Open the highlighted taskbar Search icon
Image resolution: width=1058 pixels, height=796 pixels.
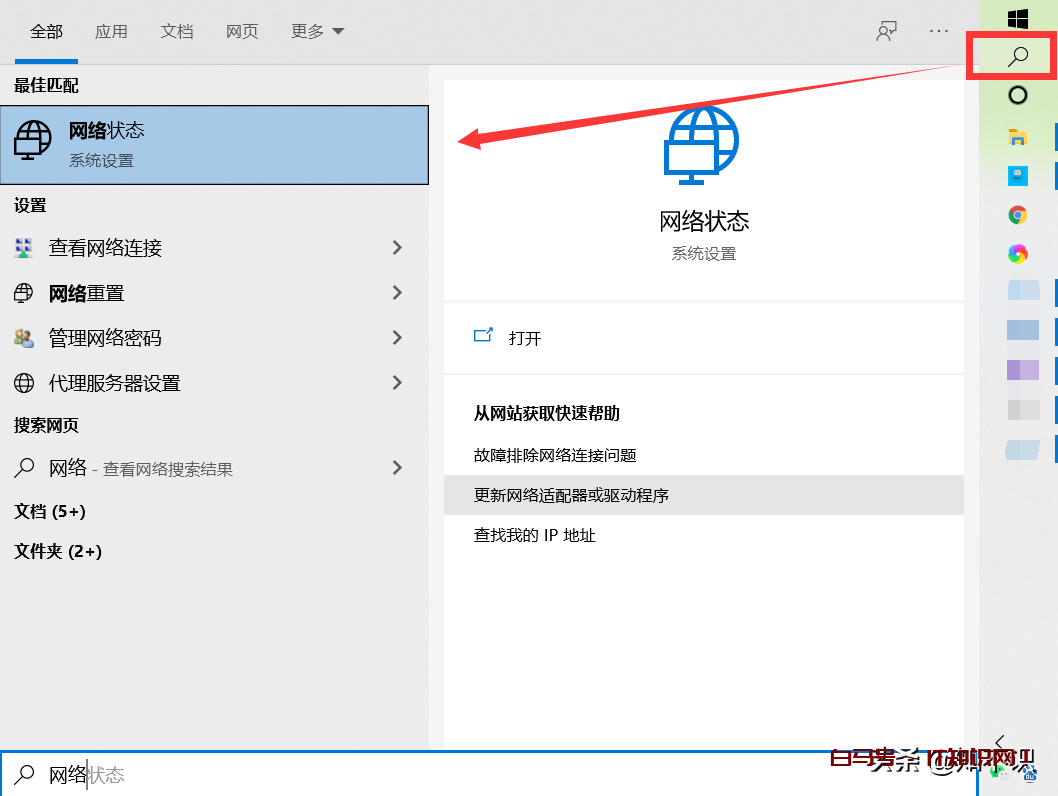pyautogui.click(x=1016, y=56)
